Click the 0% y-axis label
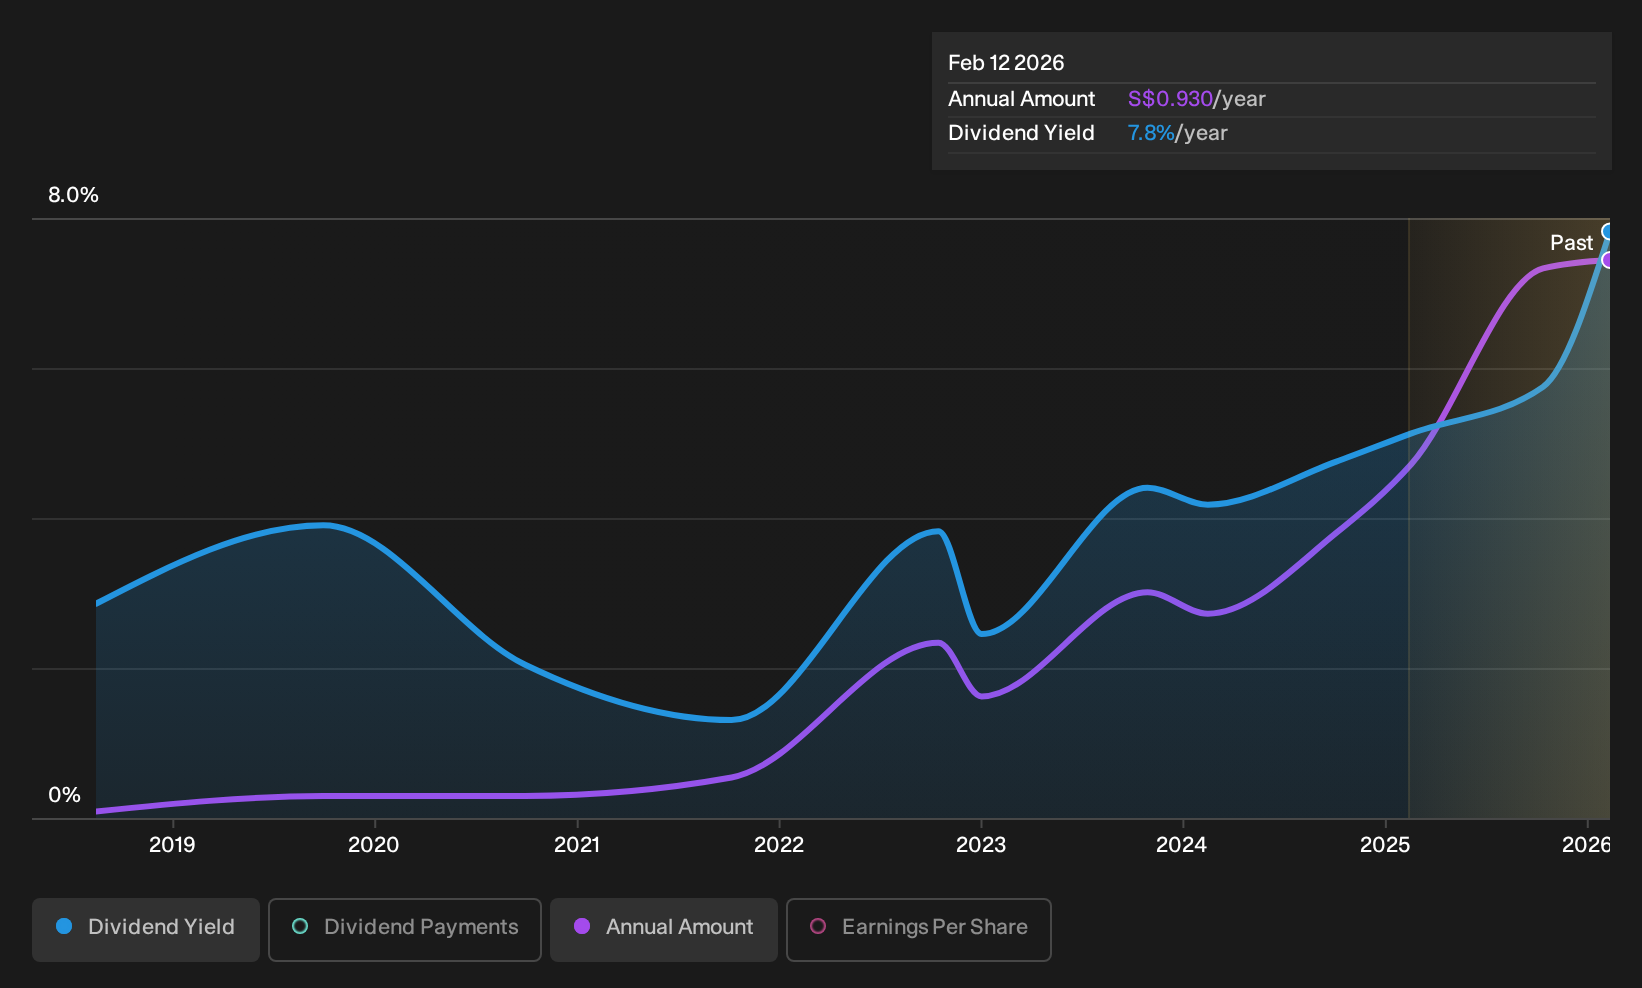 coord(64,795)
